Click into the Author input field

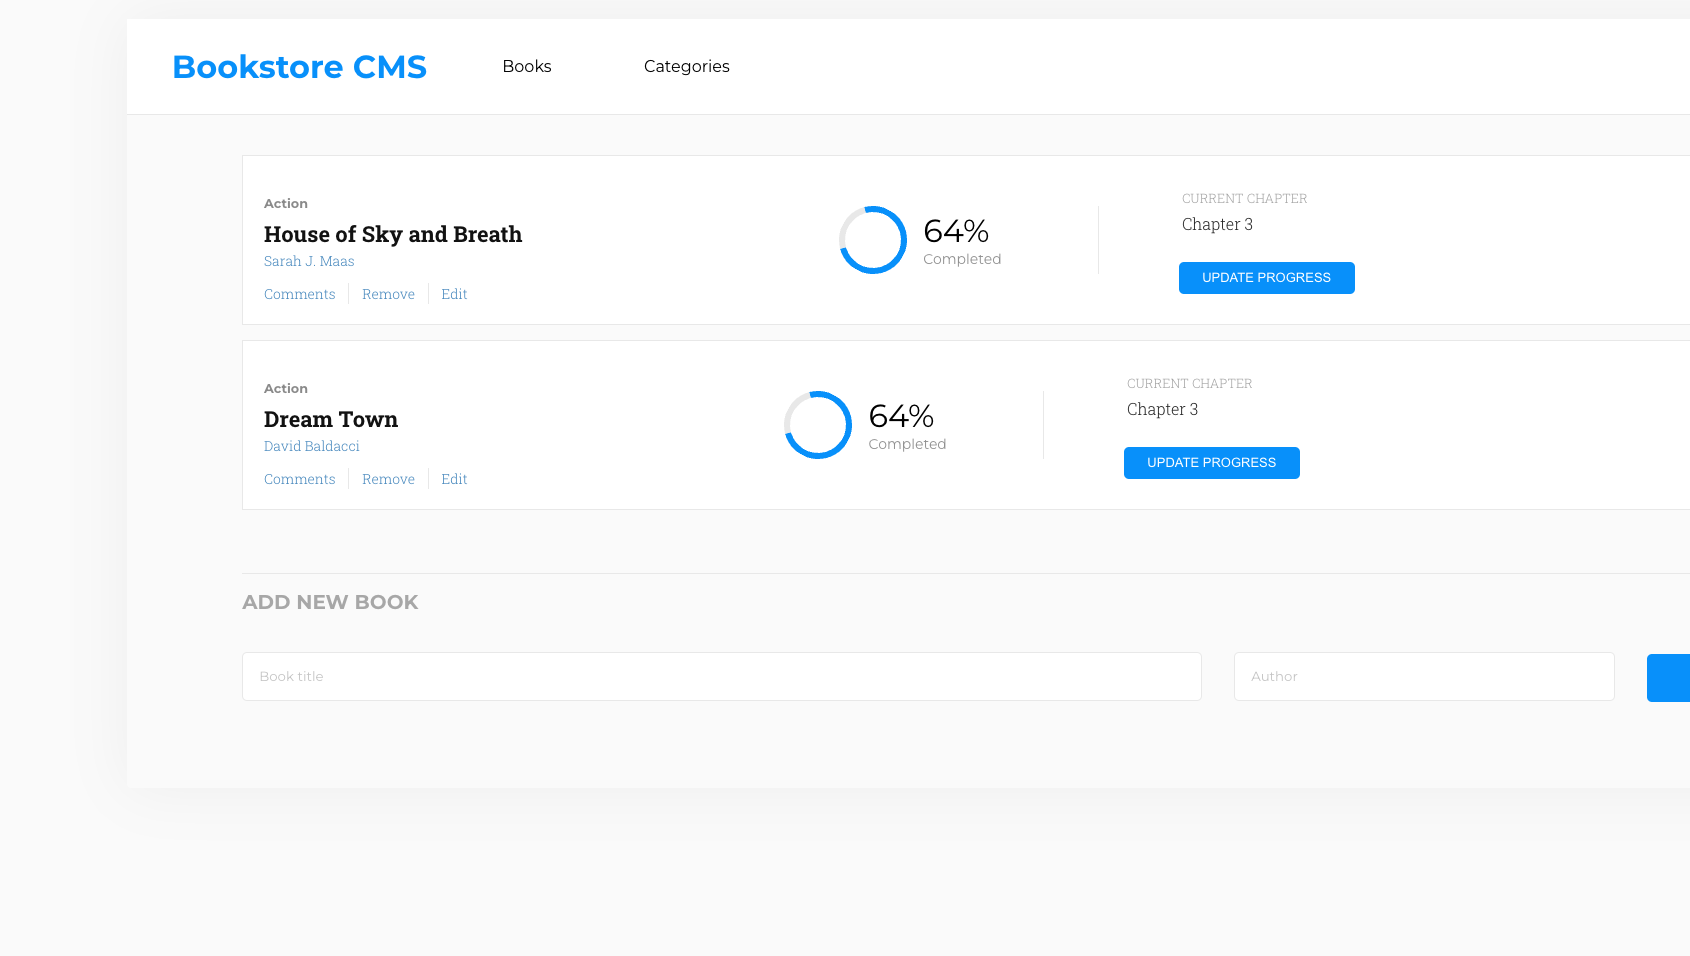(x=1423, y=677)
